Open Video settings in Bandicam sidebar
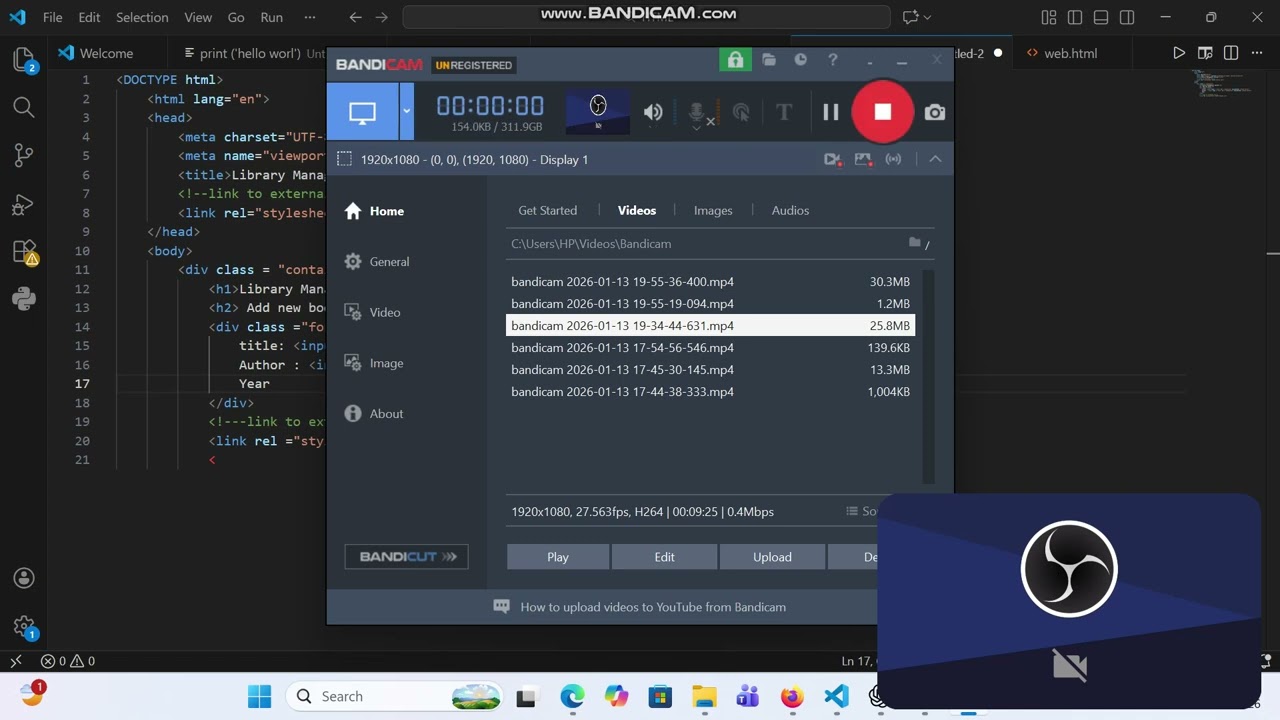 (x=372, y=312)
